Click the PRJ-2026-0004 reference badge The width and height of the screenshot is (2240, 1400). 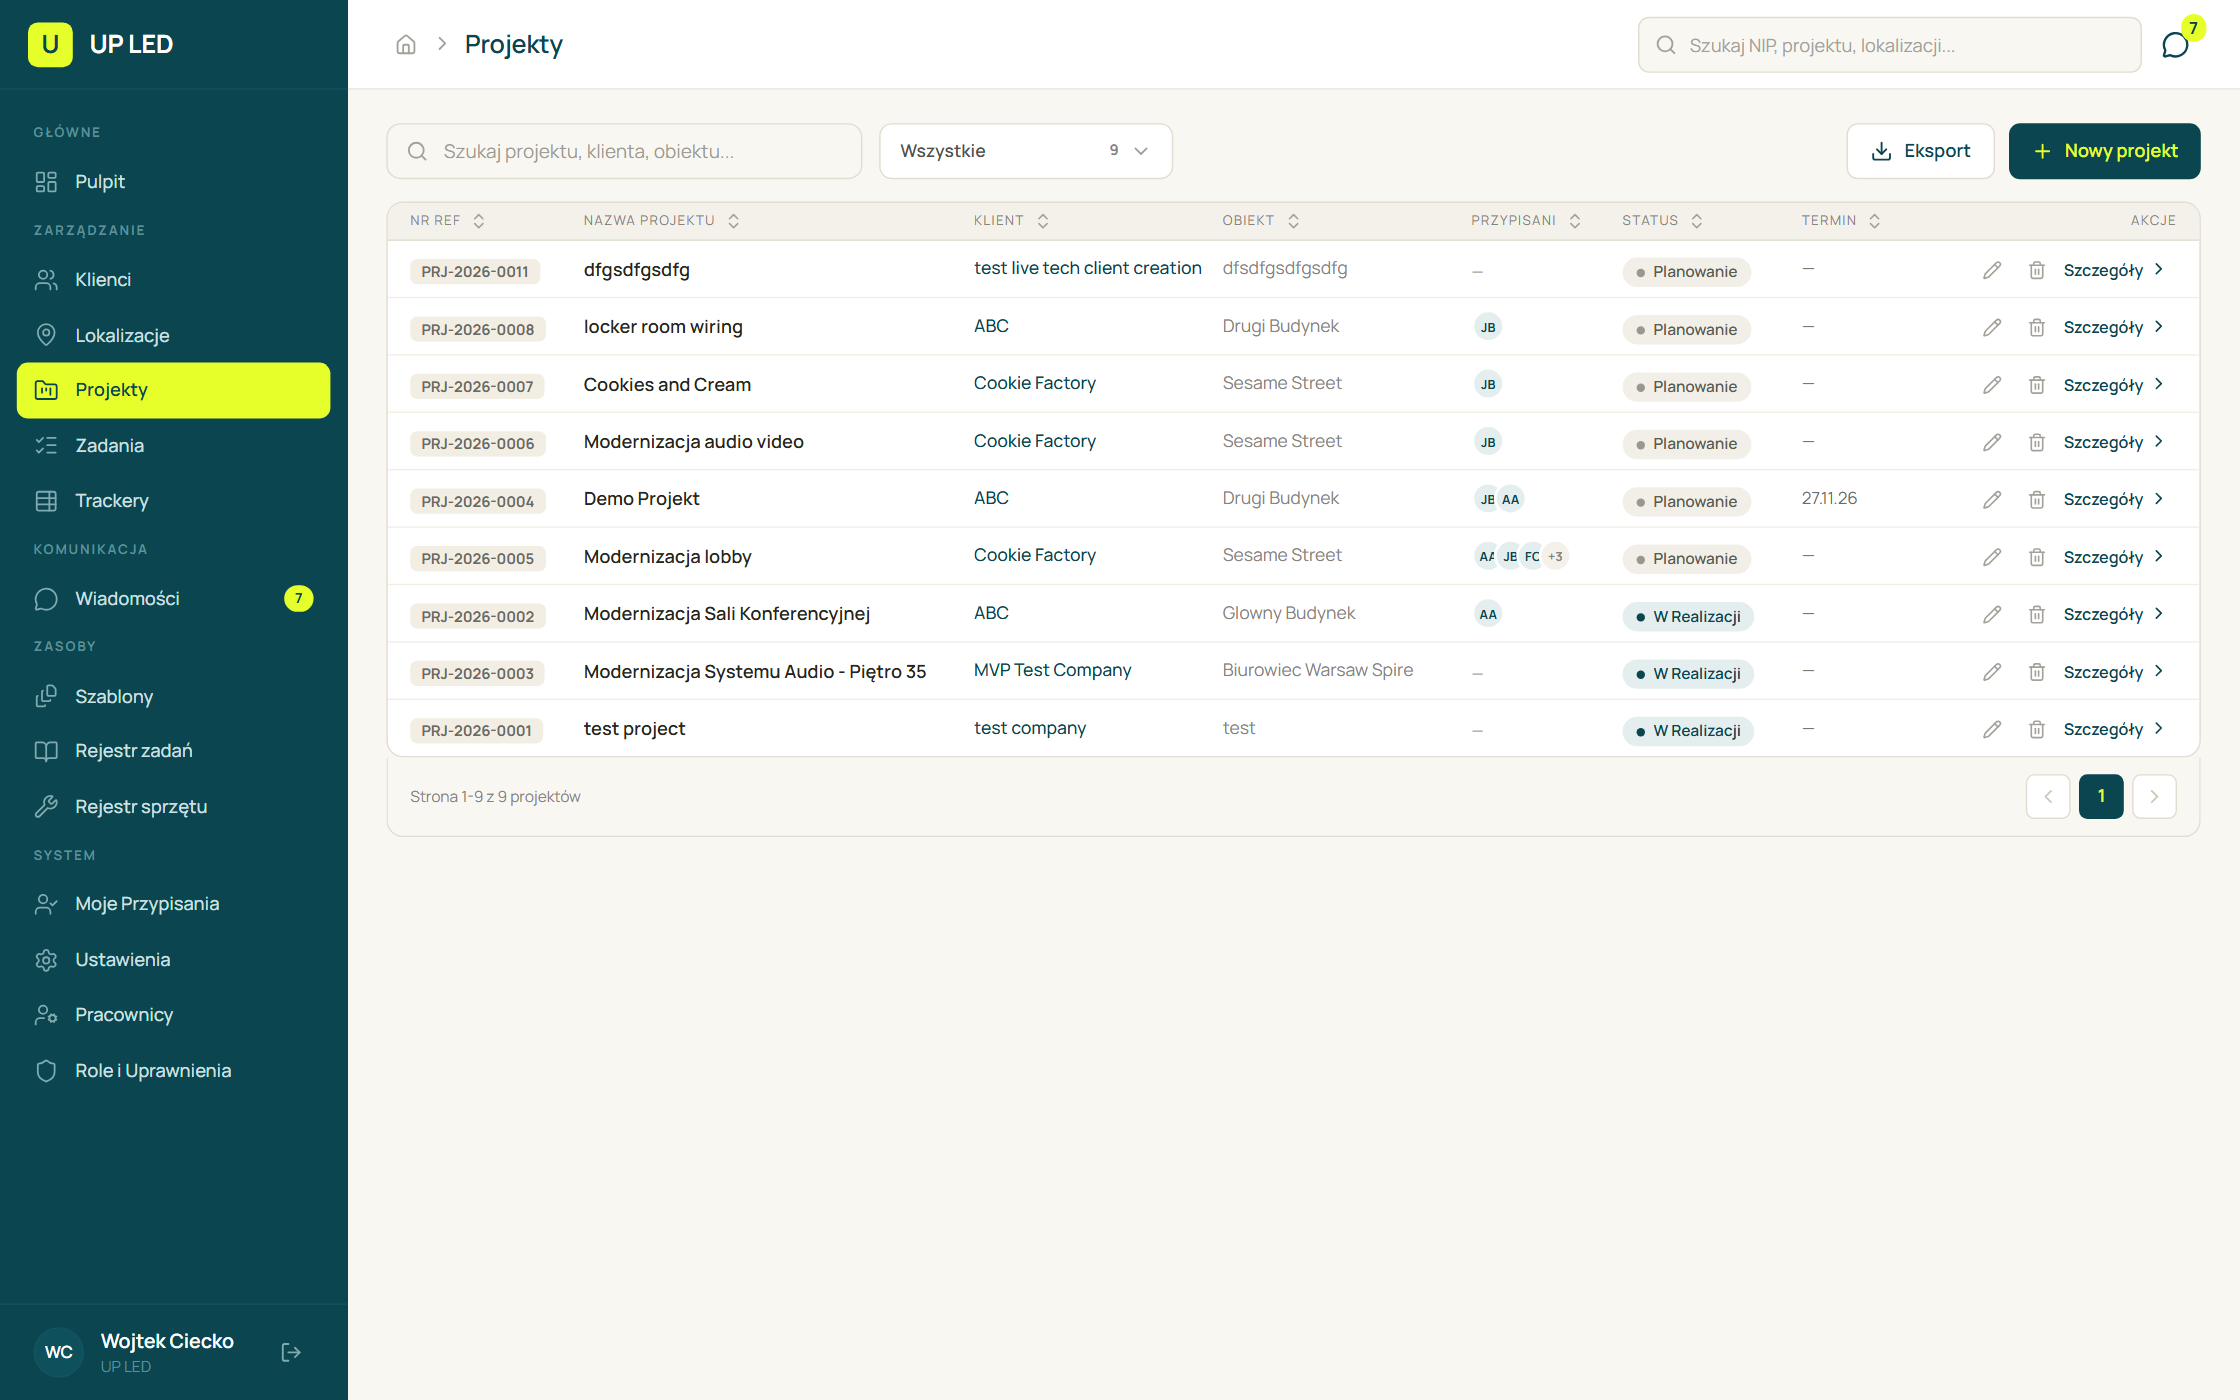[x=477, y=501]
